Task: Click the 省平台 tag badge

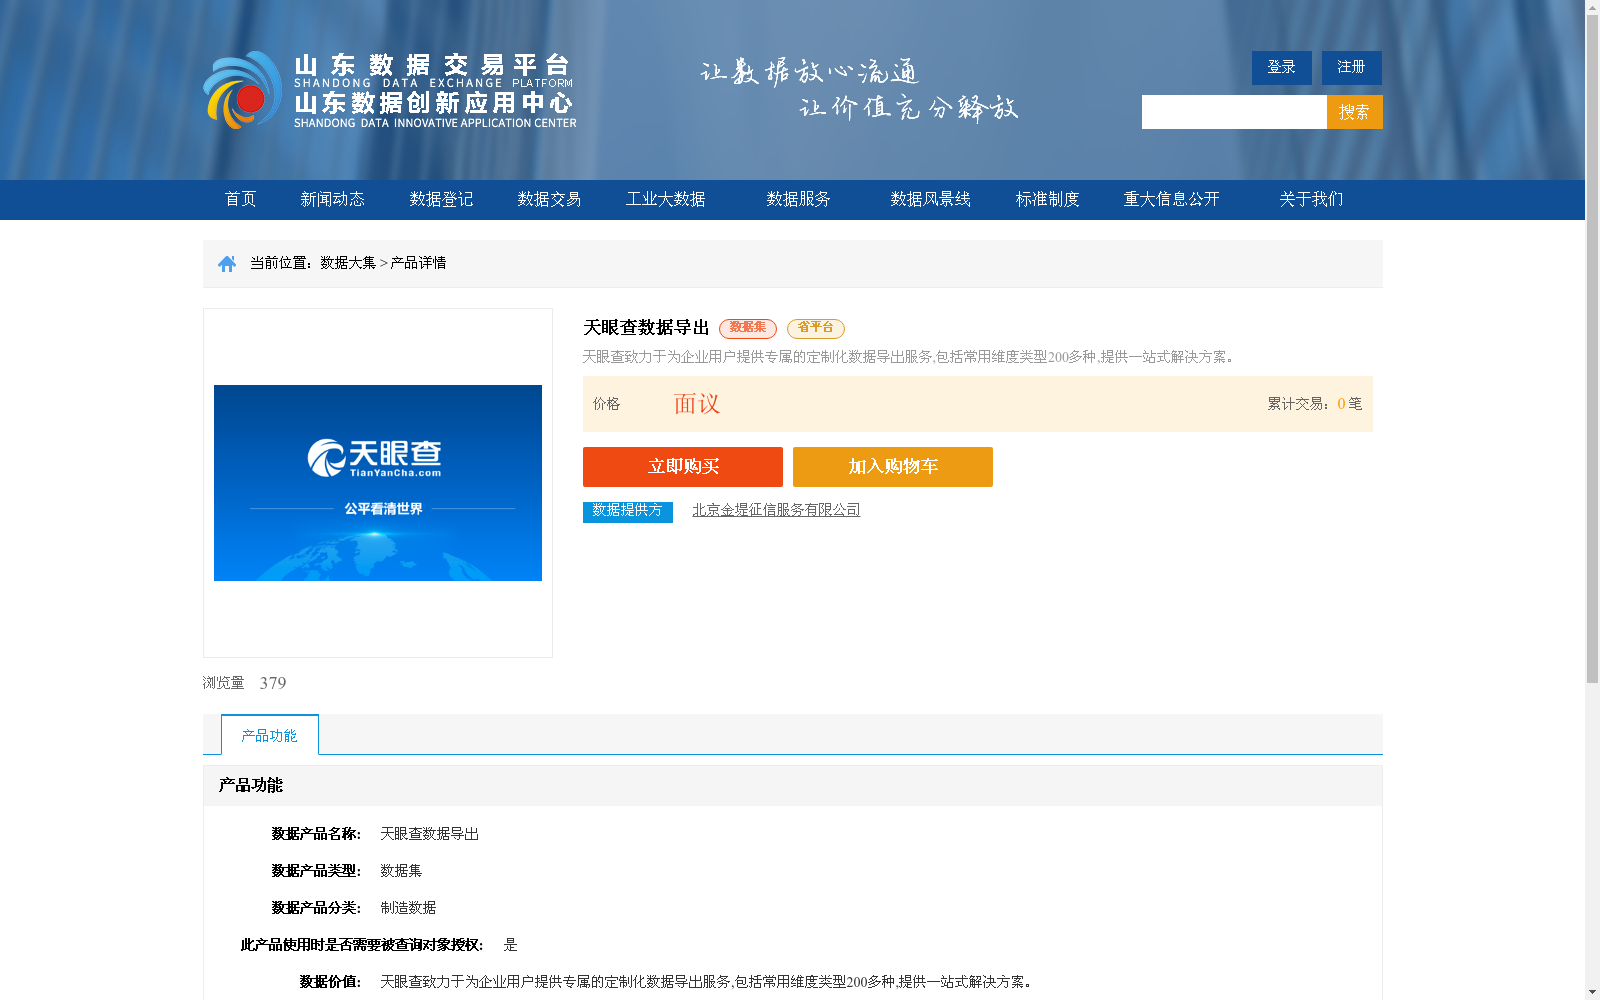Action: click(x=815, y=328)
